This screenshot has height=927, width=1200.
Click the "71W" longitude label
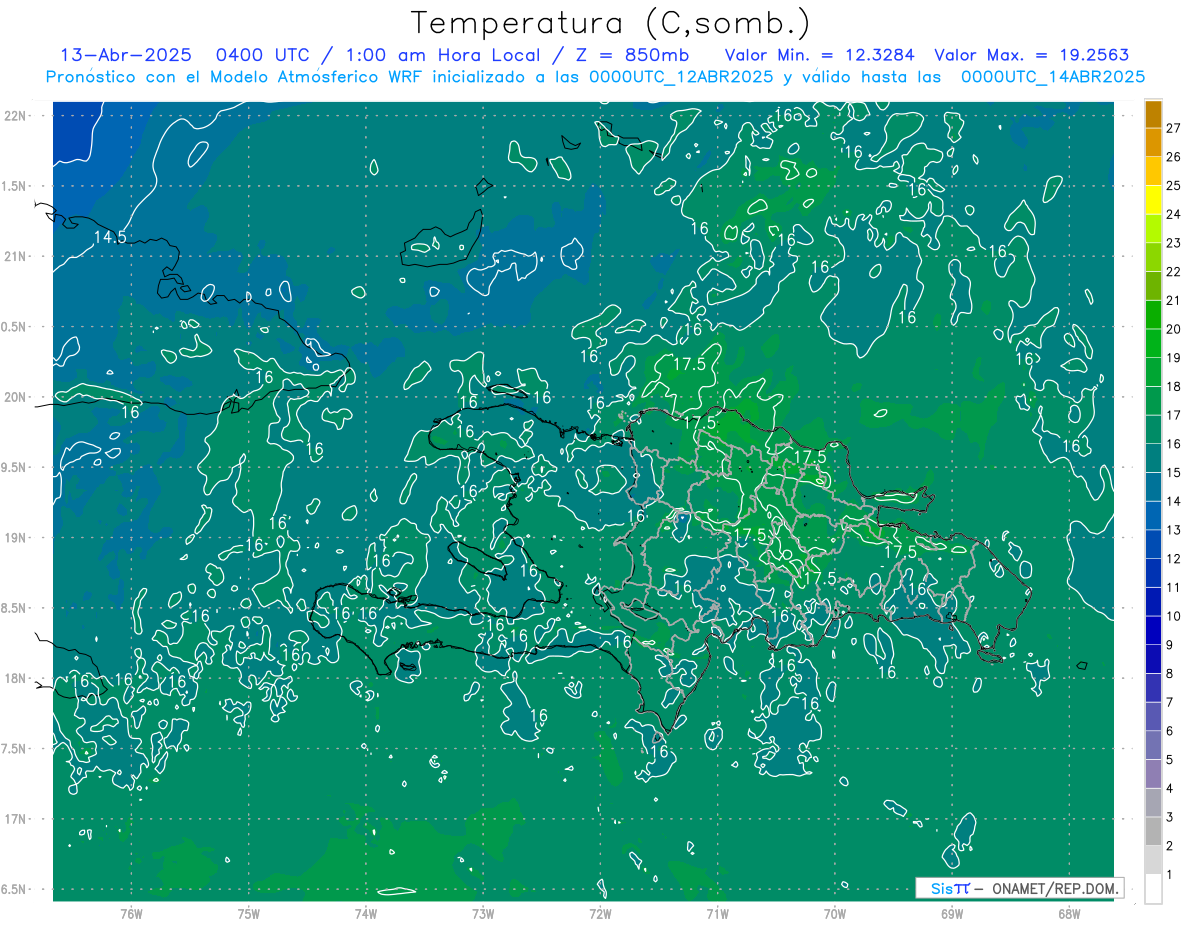point(717,913)
